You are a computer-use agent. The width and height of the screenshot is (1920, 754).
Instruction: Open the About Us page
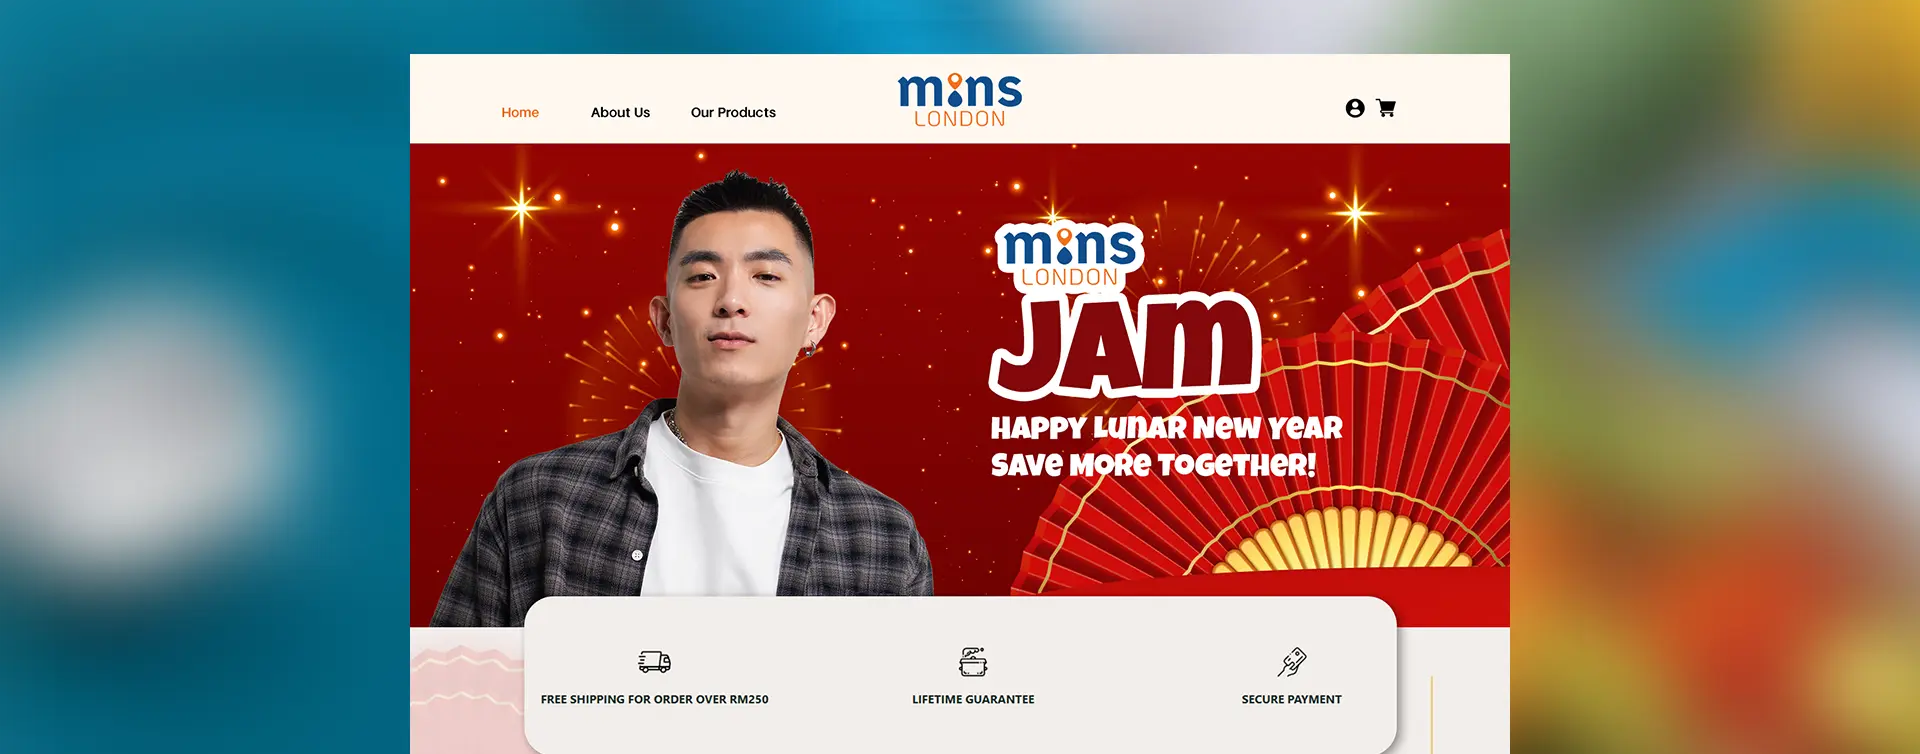pyautogui.click(x=620, y=112)
